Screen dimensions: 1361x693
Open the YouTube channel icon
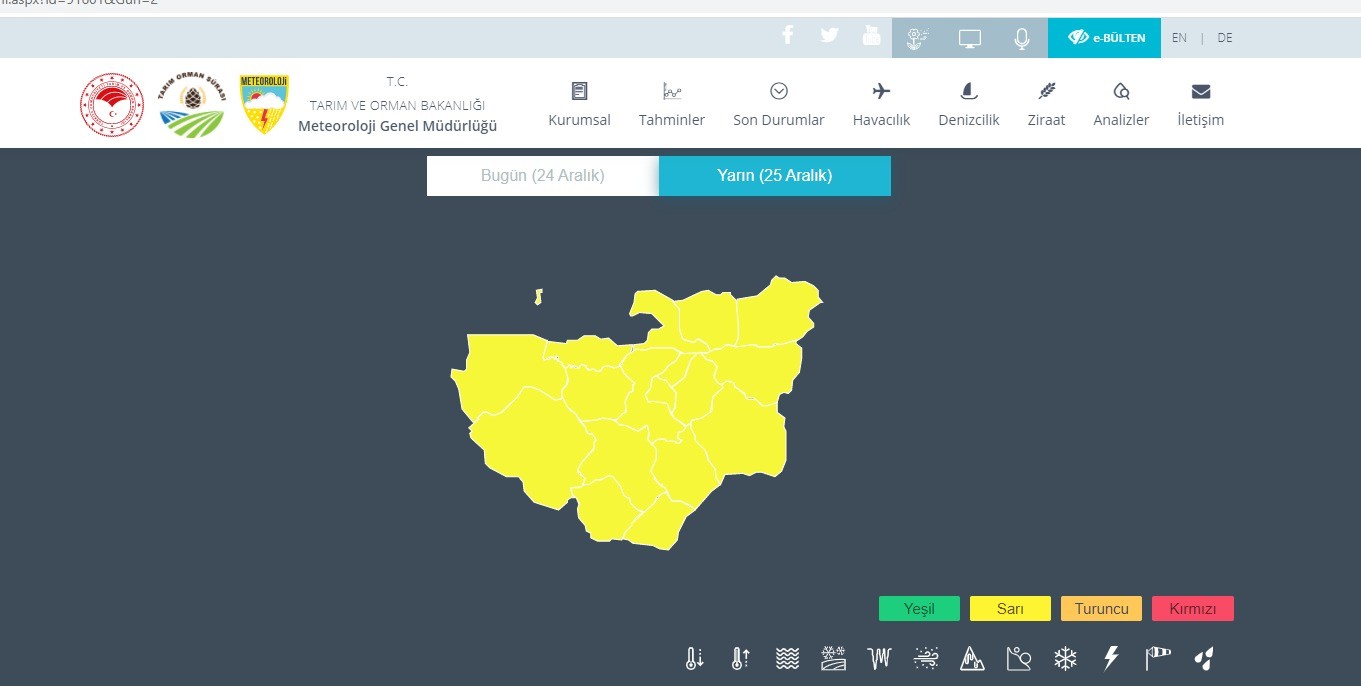(871, 36)
